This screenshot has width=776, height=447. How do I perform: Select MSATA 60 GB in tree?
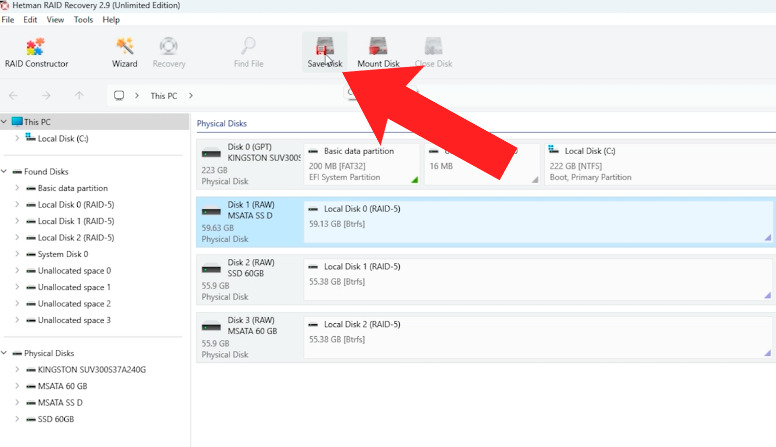[62, 386]
